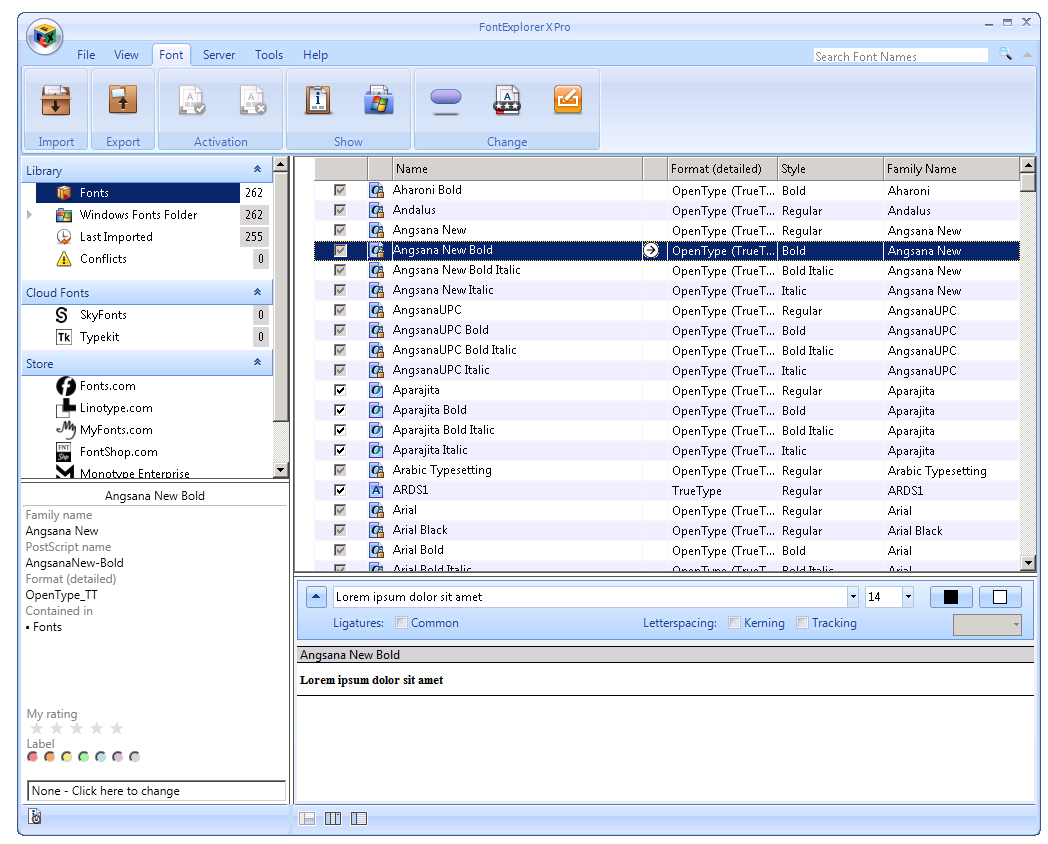Click the rating change icon in ribbon

[507, 100]
